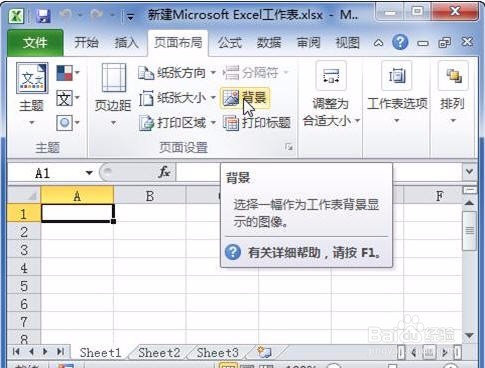Open the Name Box dropdown arrow

pyautogui.click(x=89, y=173)
